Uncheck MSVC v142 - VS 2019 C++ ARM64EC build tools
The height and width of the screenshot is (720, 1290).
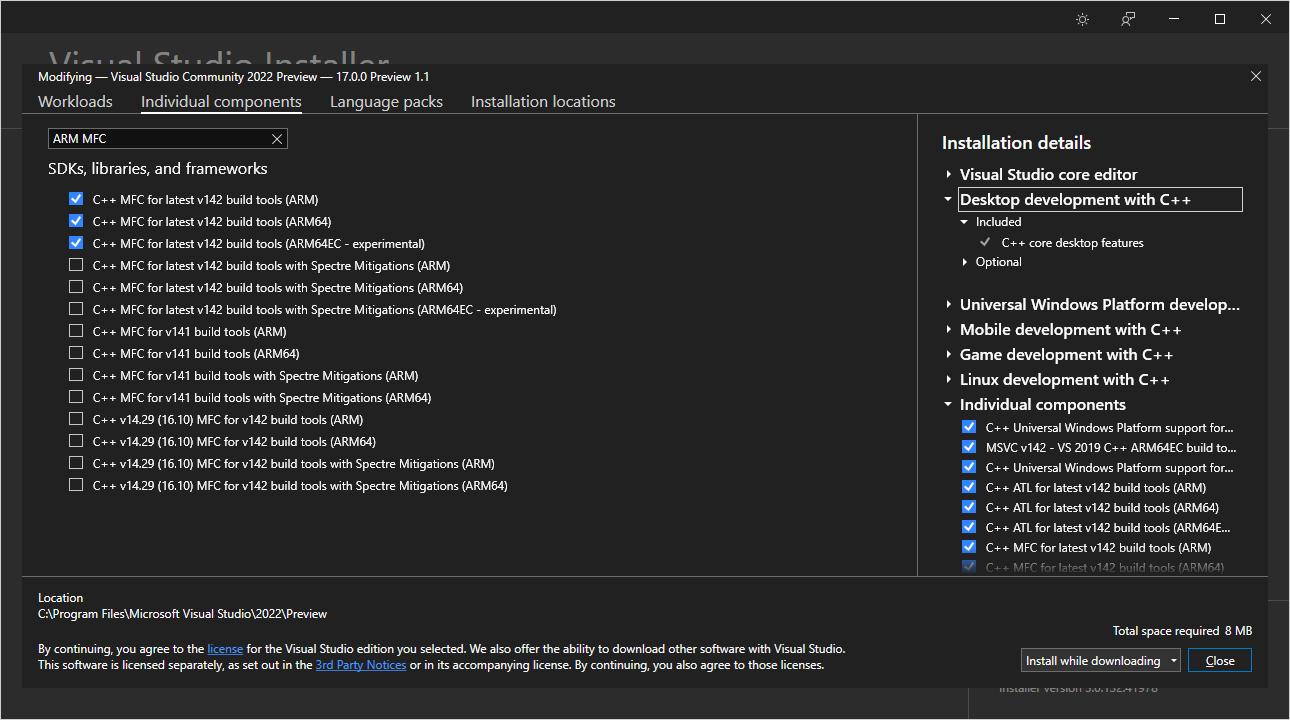968,447
